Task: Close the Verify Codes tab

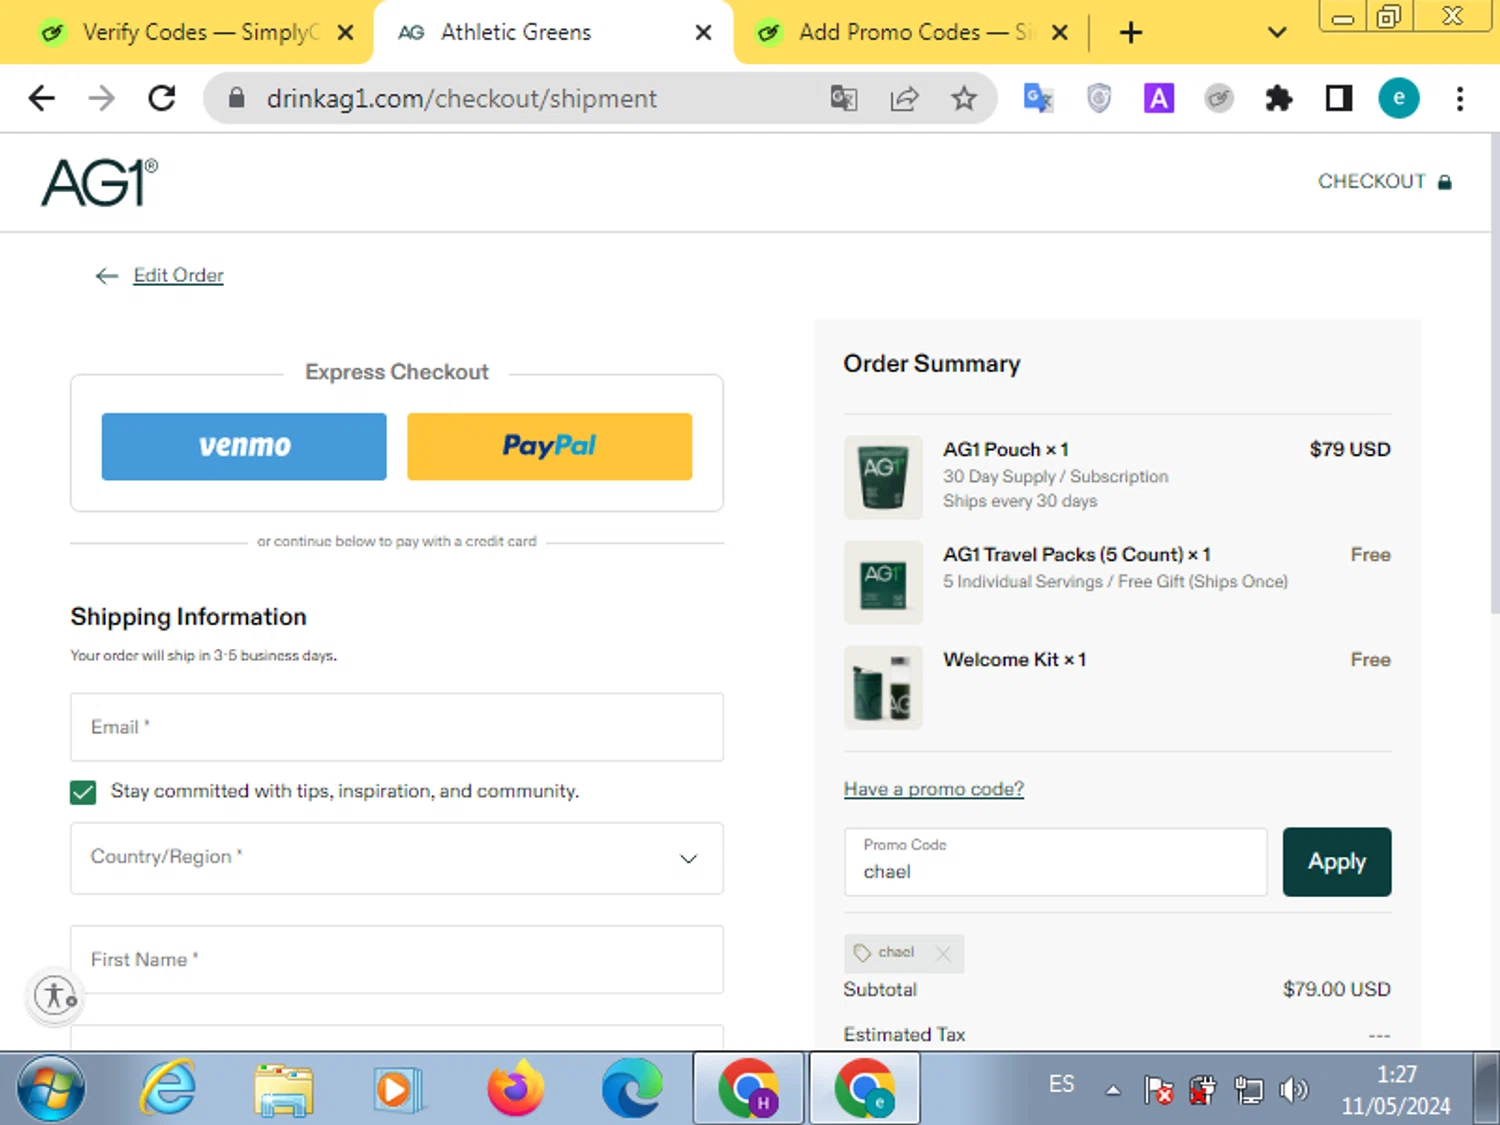Action: pyautogui.click(x=346, y=33)
